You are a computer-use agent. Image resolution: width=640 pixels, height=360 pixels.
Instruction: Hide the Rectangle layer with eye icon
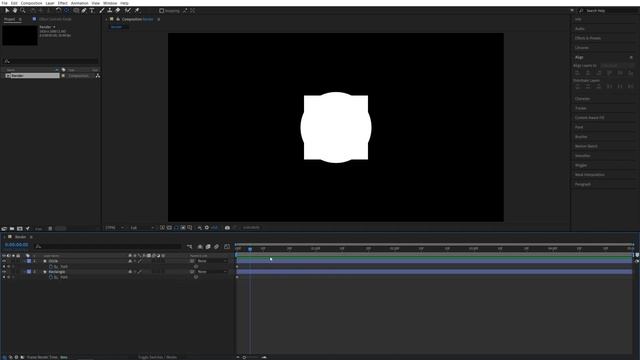pyautogui.click(x=4, y=271)
